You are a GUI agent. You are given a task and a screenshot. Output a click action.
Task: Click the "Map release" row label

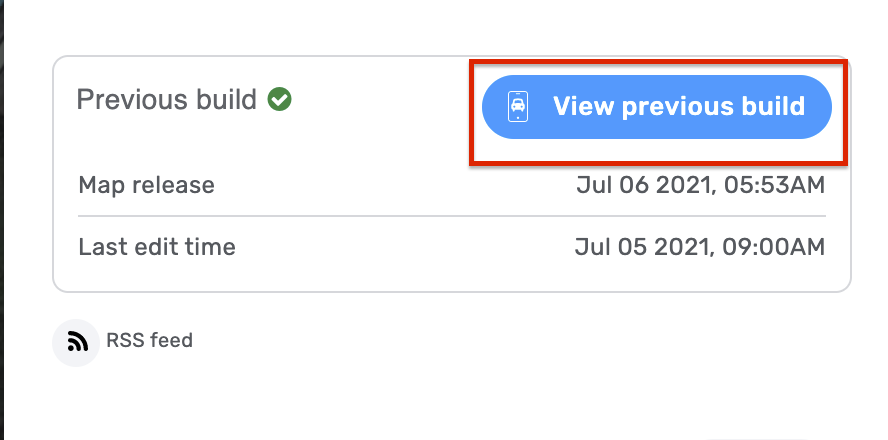[146, 186]
